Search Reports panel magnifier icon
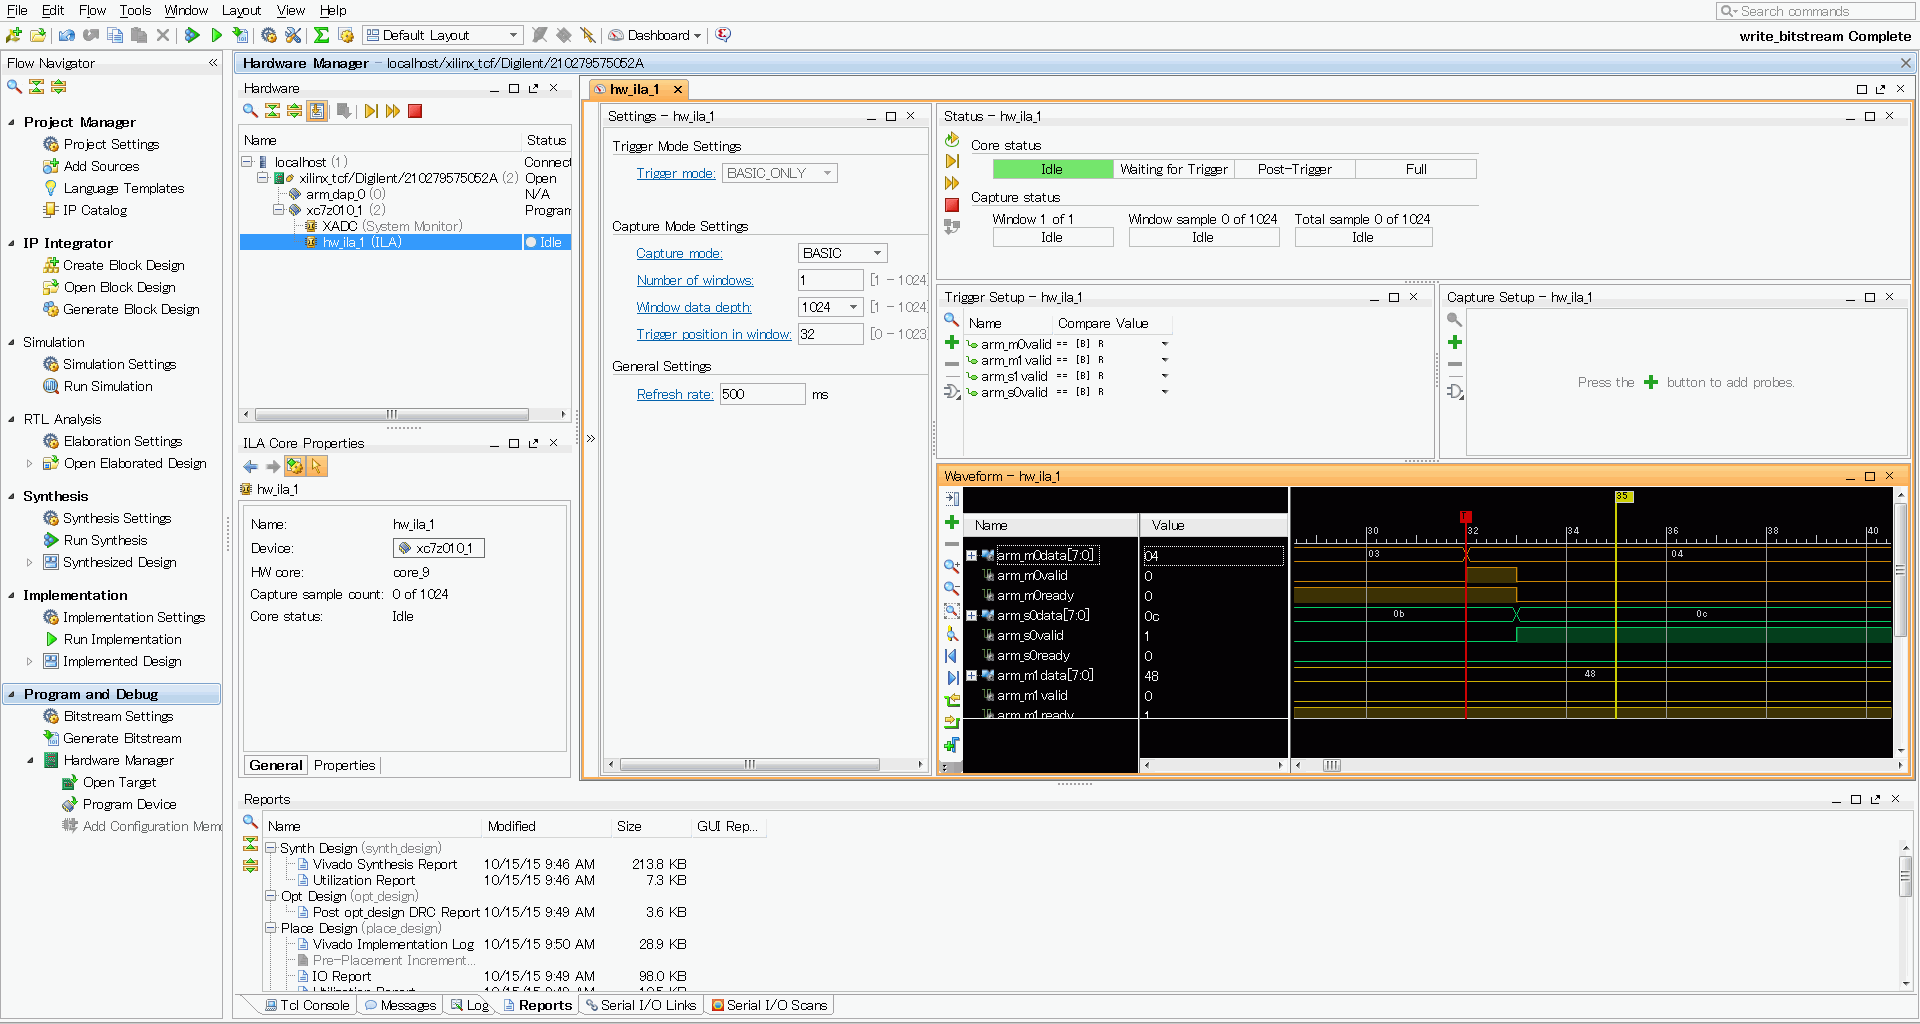1920x1024 pixels. tap(250, 822)
